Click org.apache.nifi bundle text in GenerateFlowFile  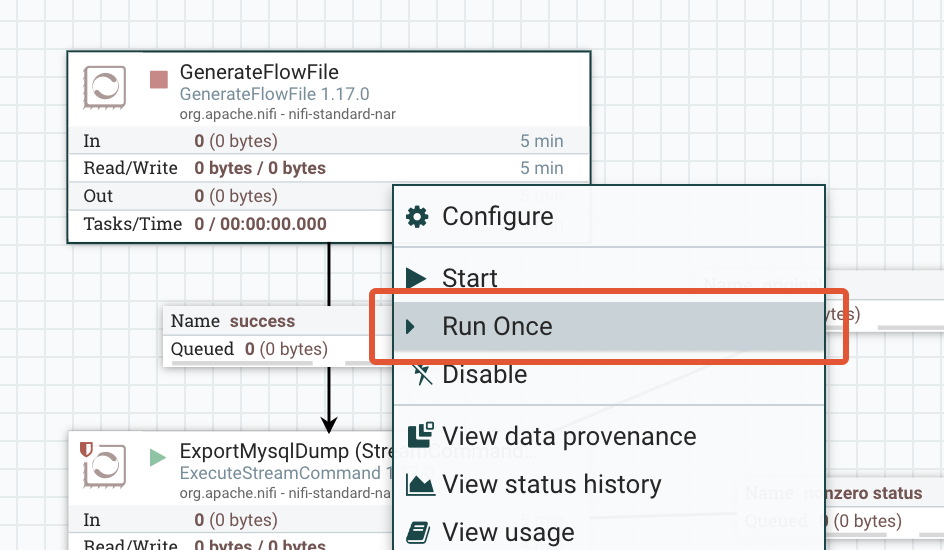(x=288, y=114)
